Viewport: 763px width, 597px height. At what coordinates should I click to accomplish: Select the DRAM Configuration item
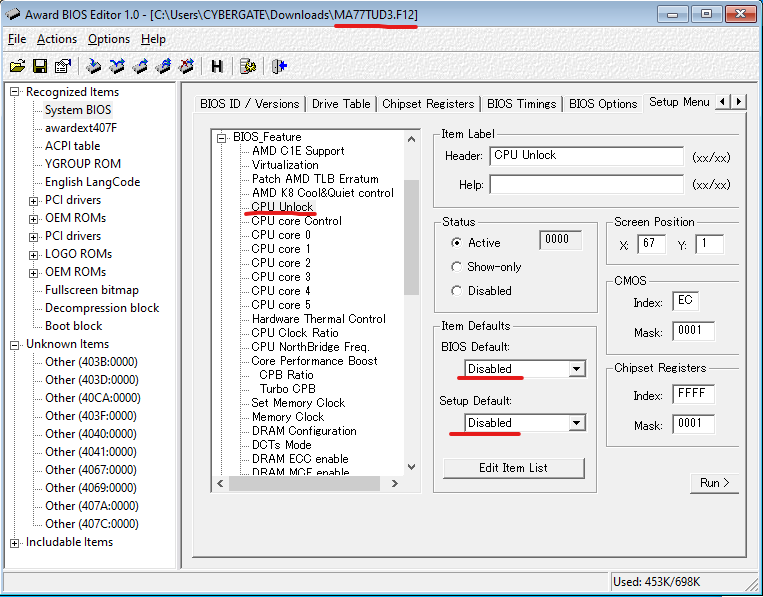pos(304,431)
